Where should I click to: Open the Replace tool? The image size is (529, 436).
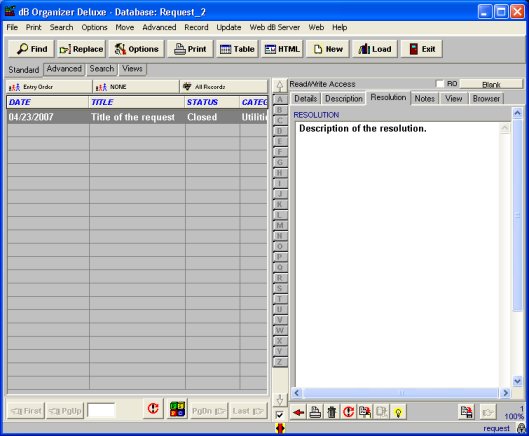click(81, 49)
